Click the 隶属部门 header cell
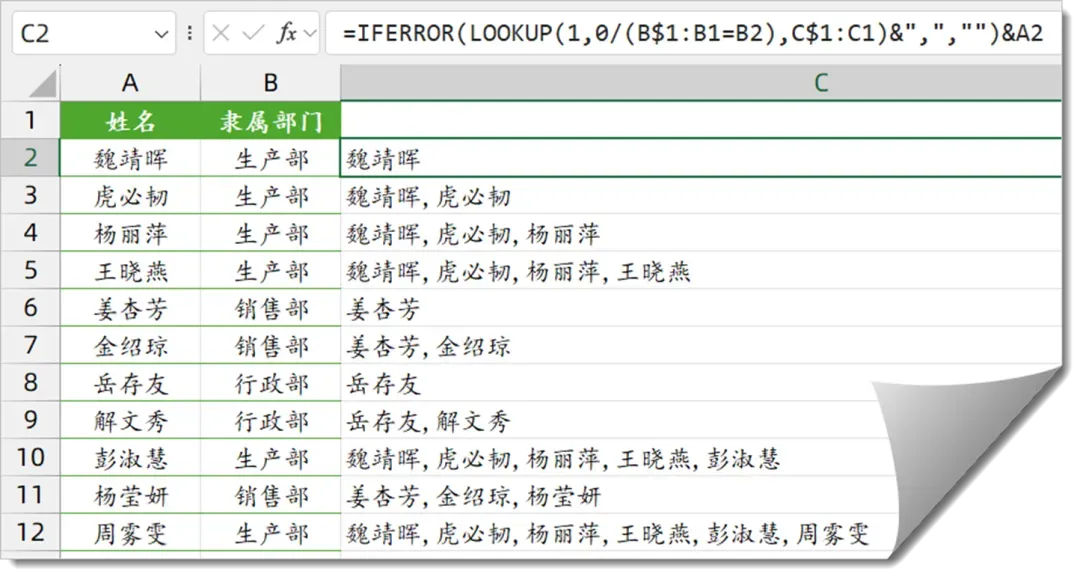1080x577 pixels. (x=271, y=120)
